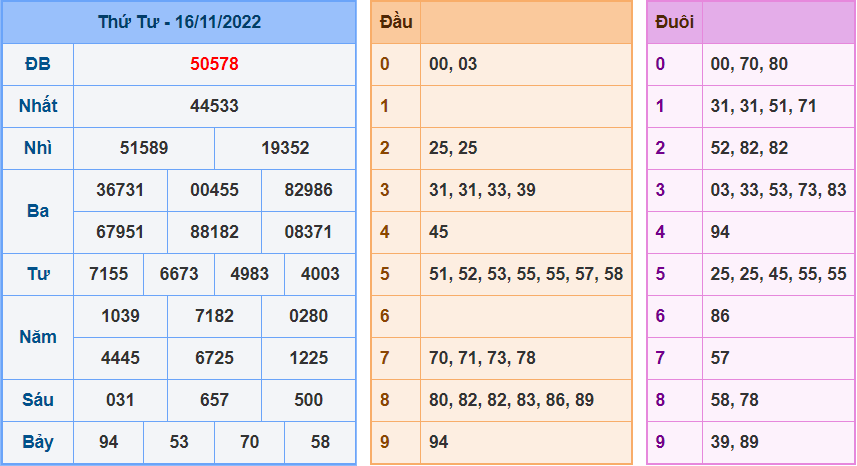Select seventh prize number 94
Image resolution: width=857 pixels, height=466 pixels.
tap(109, 442)
